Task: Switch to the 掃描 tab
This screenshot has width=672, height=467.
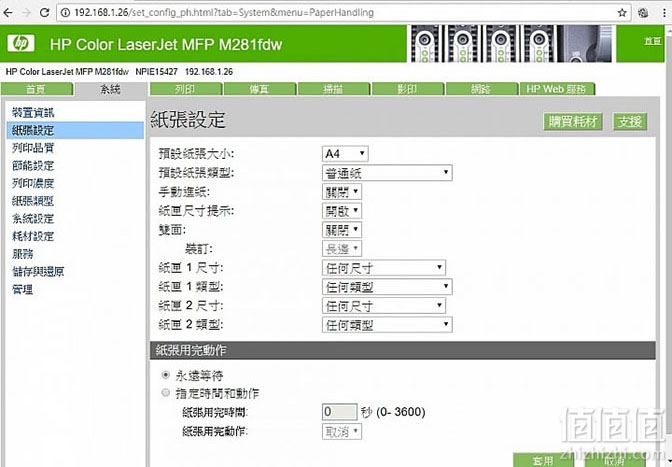Action: (x=334, y=89)
